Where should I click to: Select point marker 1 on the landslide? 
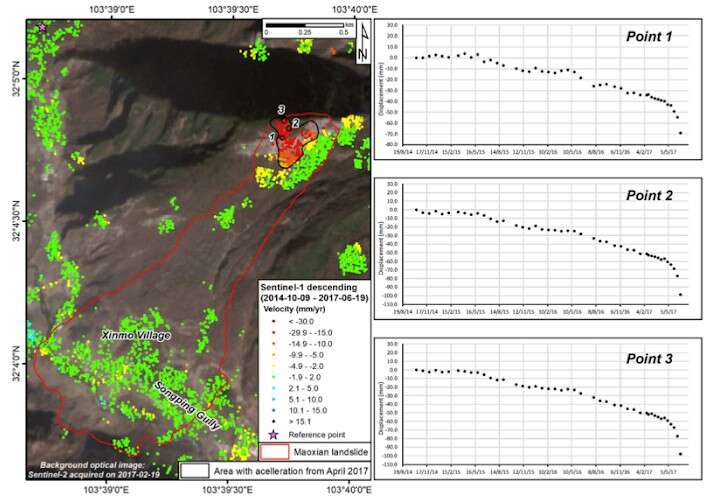[272, 136]
